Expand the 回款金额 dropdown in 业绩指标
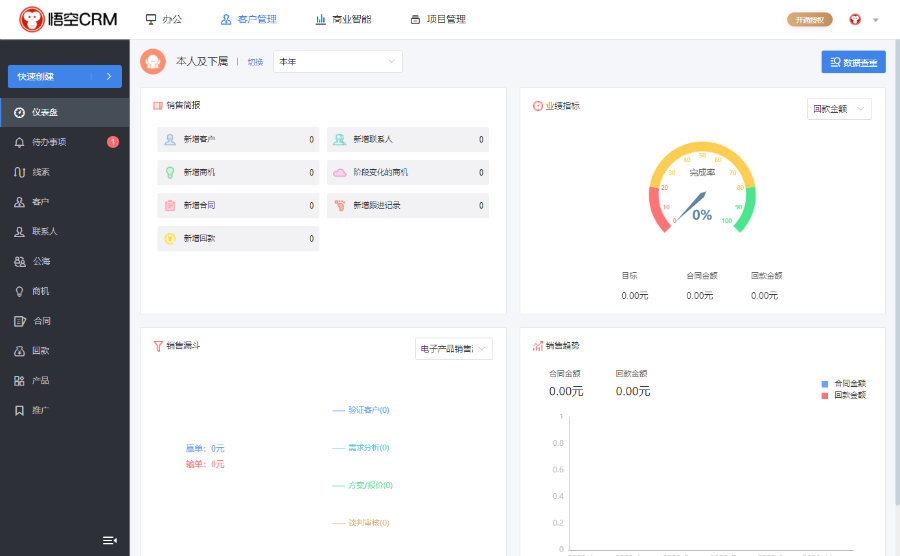The width and height of the screenshot is (900, 556). [x=838, y=109]
